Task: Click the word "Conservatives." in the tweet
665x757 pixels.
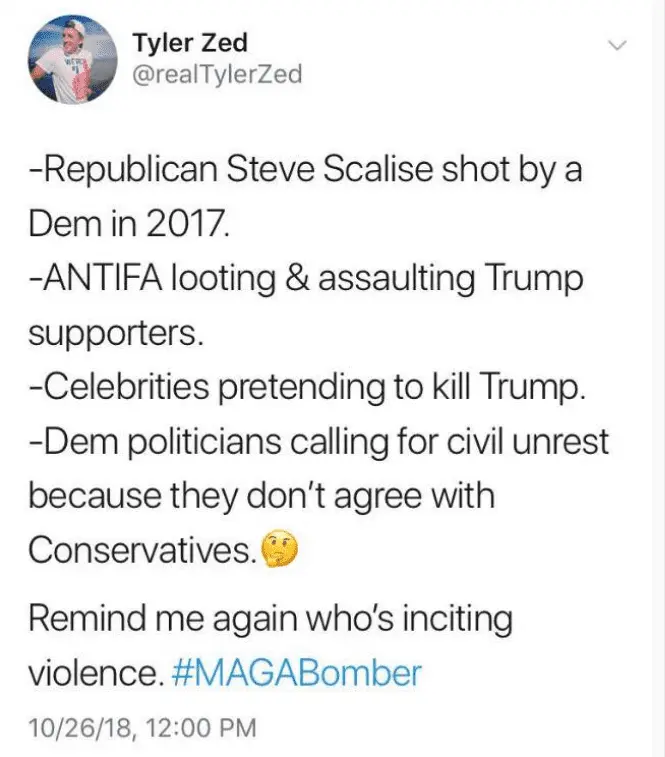Action: point(140,549)
